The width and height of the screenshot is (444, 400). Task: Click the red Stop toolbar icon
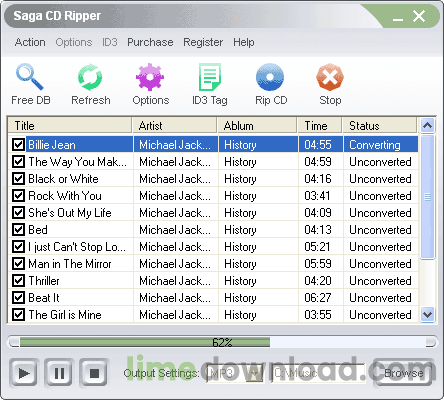pyautogui.click(x=330, y=77)
